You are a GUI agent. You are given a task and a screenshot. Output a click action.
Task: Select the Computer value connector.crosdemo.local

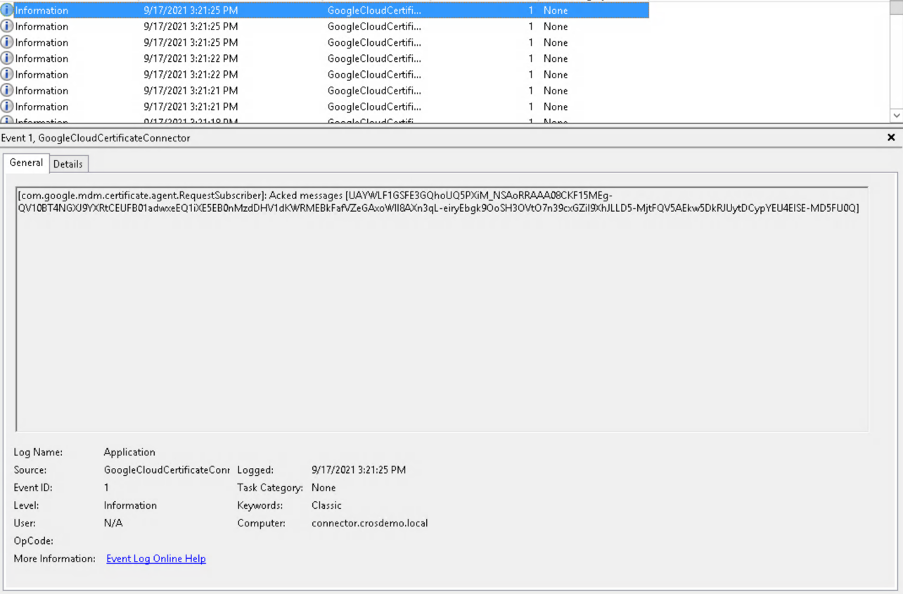coord(369,523)
